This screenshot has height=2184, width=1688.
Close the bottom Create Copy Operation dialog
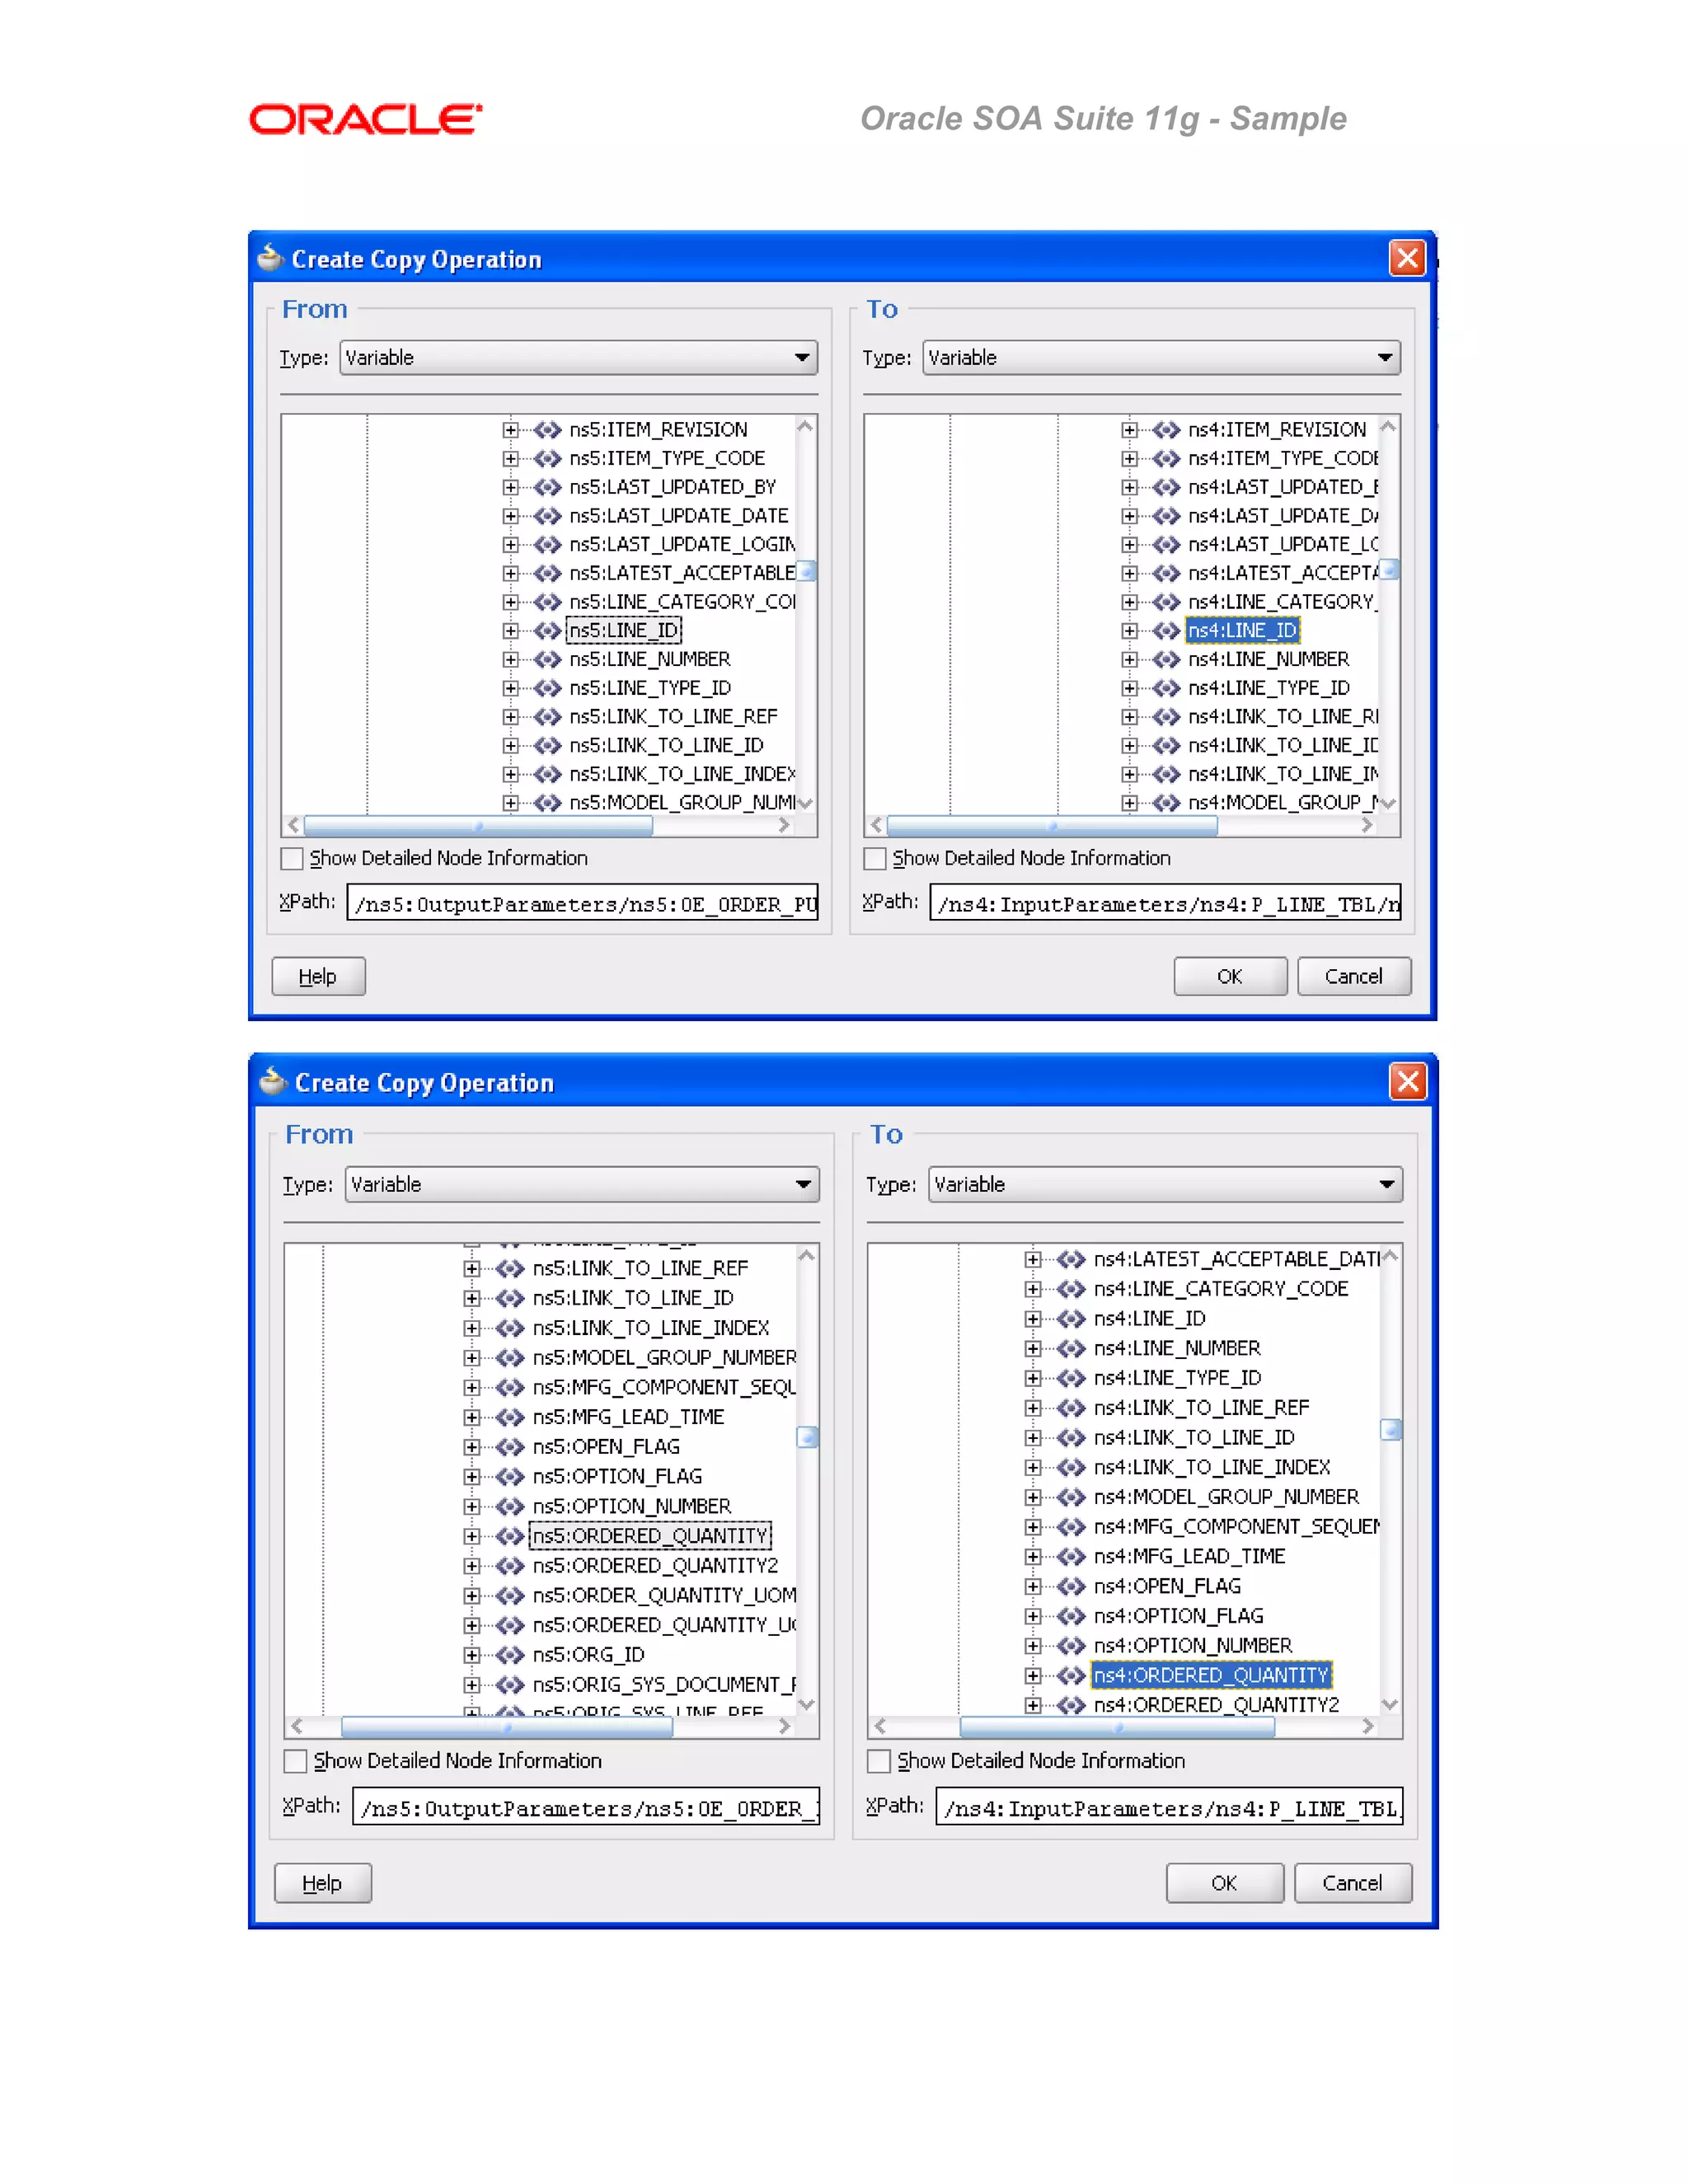tap(1408, 1082)
